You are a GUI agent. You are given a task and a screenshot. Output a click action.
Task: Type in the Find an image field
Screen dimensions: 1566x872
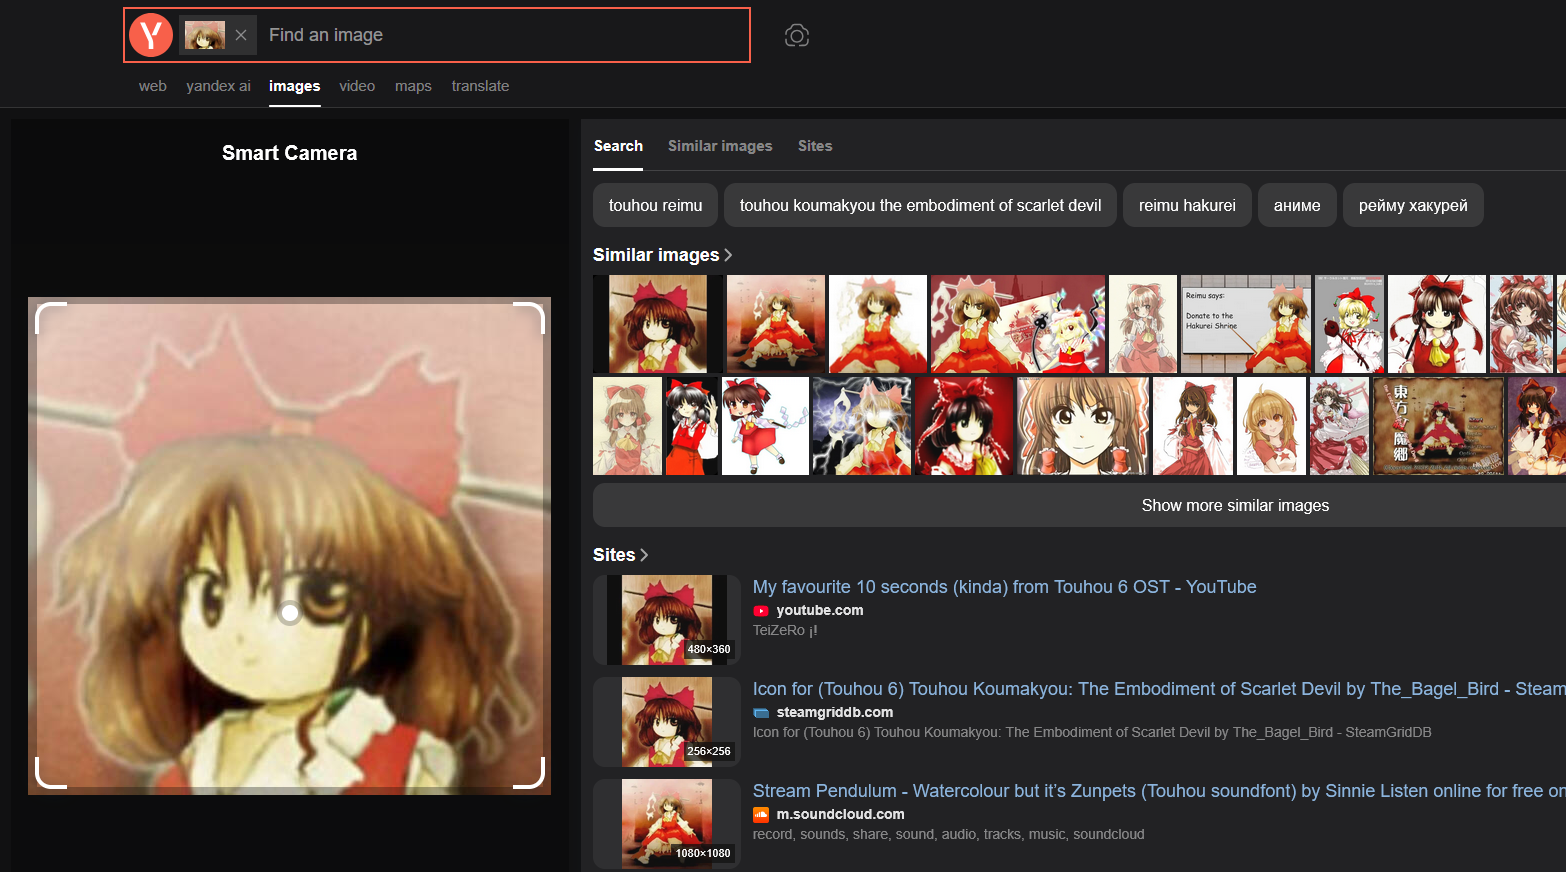pyautogui.click(x=500, y=35)
